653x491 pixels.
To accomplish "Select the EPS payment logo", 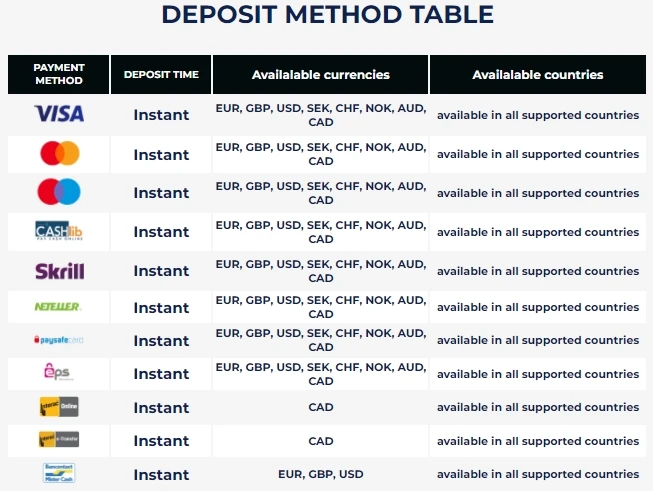I will click(59, 373).
